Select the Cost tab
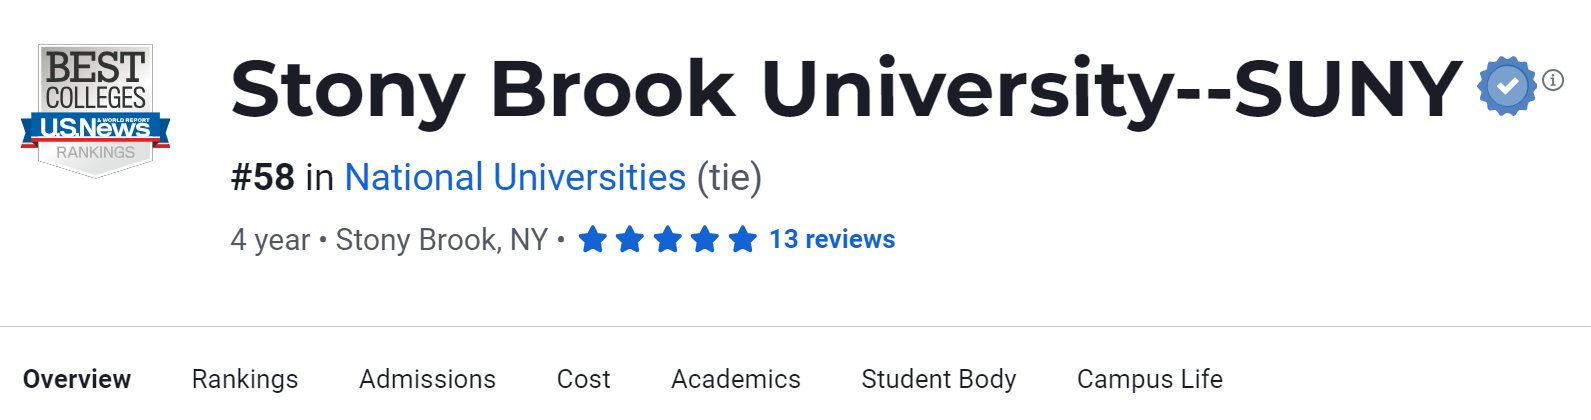This screenshot has height=420, width=1591. click(x=583, y=380)
